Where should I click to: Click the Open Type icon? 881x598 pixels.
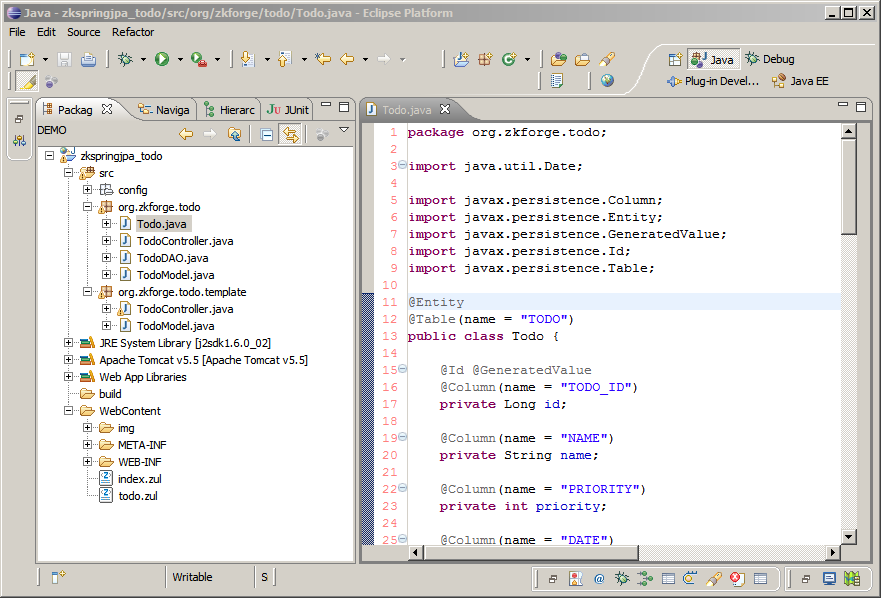coord(558,59)
